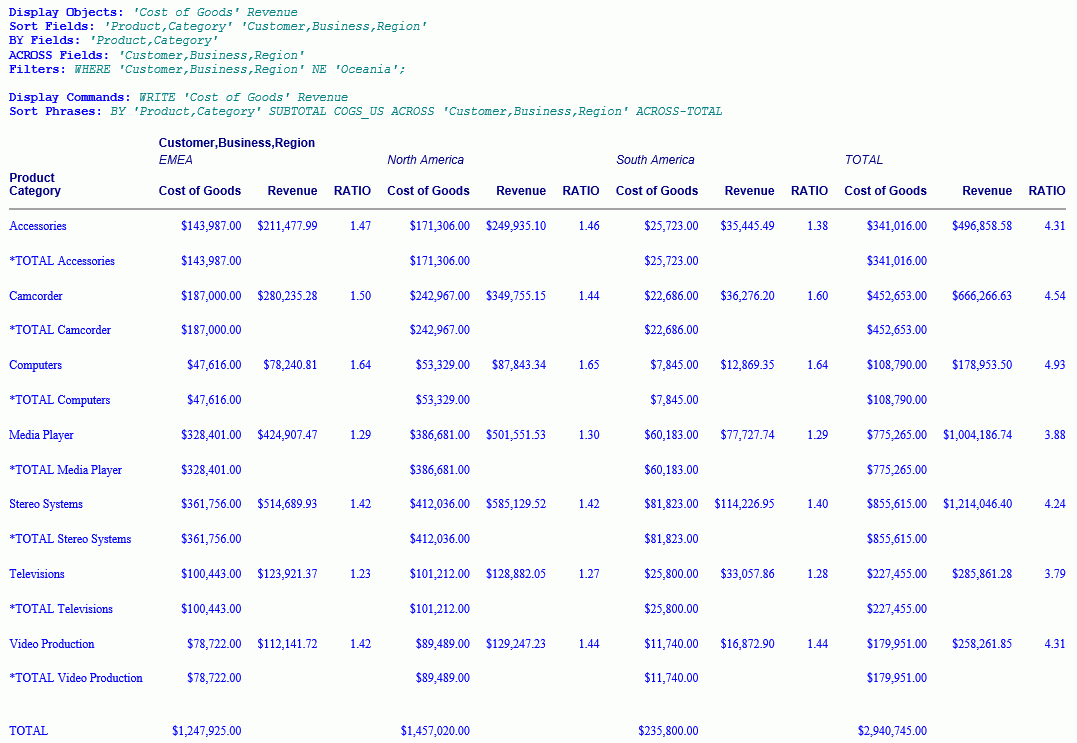Open the Stereo Systems category link

click(x=46, y=504)
